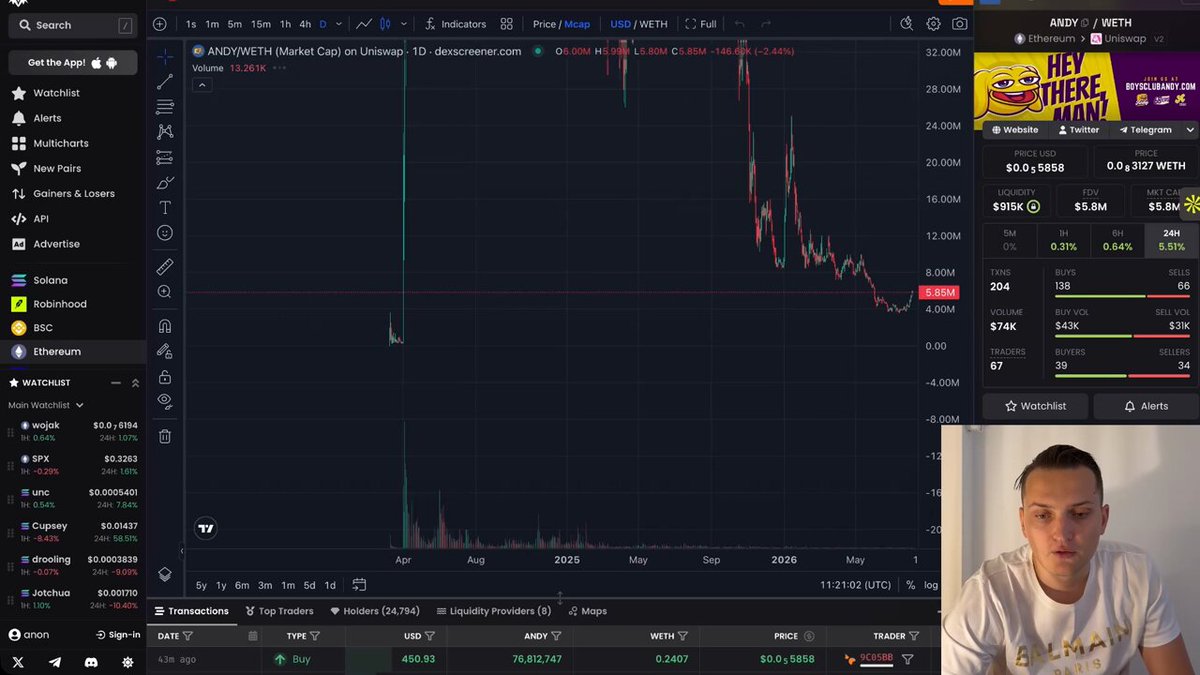
Task: Click the Sign-in link
Action: pyautogui.click(x=118, y=635)
